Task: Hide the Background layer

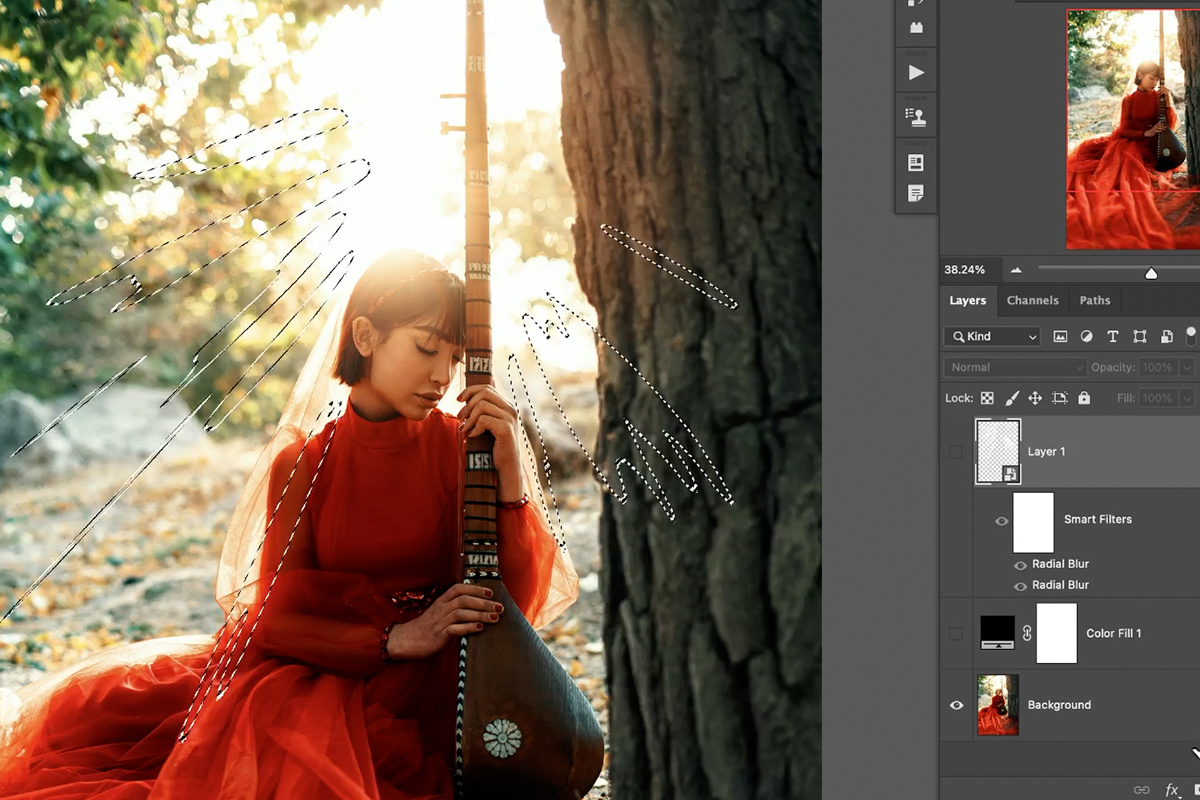Action: [x=957, y=705]
